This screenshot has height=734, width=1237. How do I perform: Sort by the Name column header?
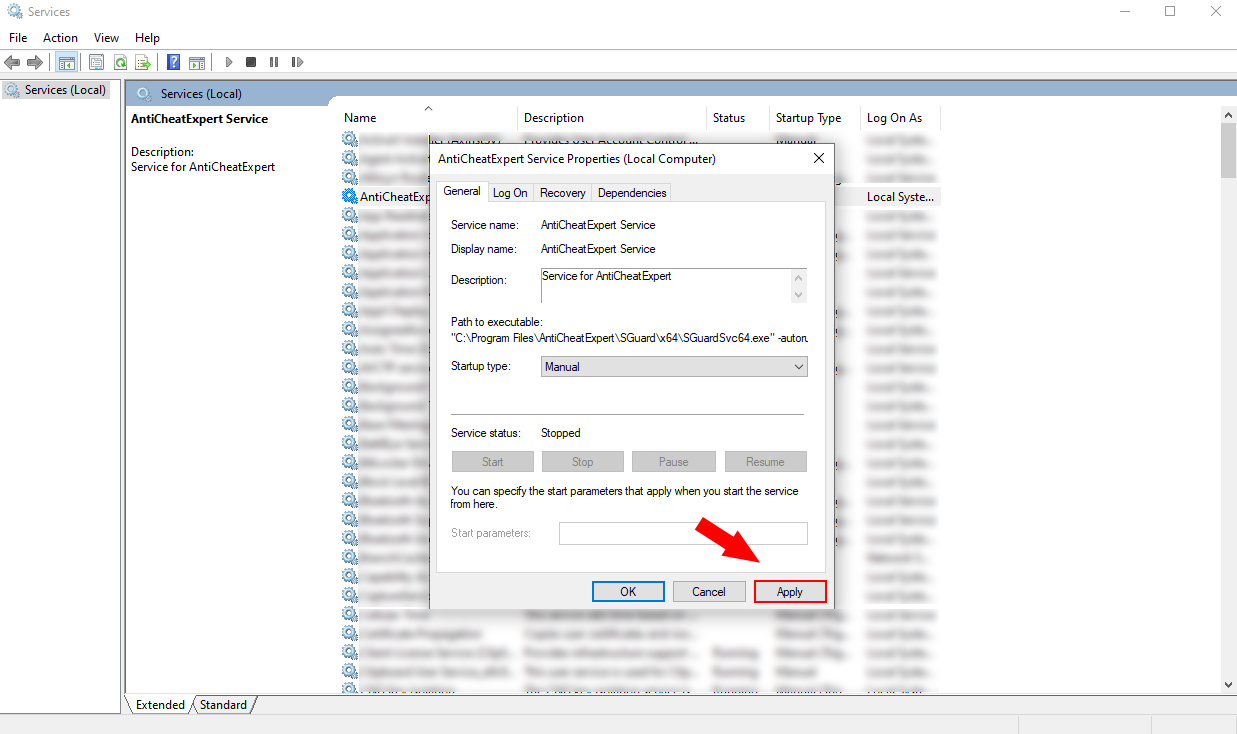tap(428, 118)
